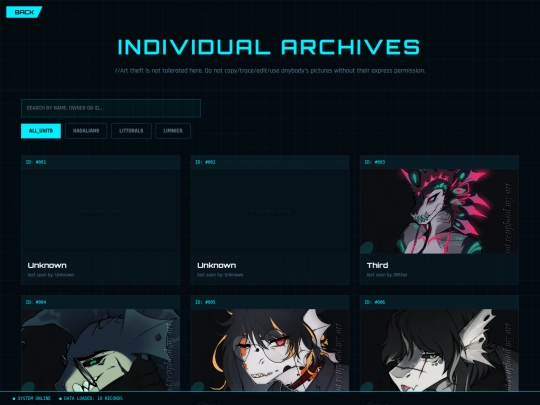The width and height of the screenshot is (540, 405).
Task: Go back using the BACK button
Action: pos(24,12)
